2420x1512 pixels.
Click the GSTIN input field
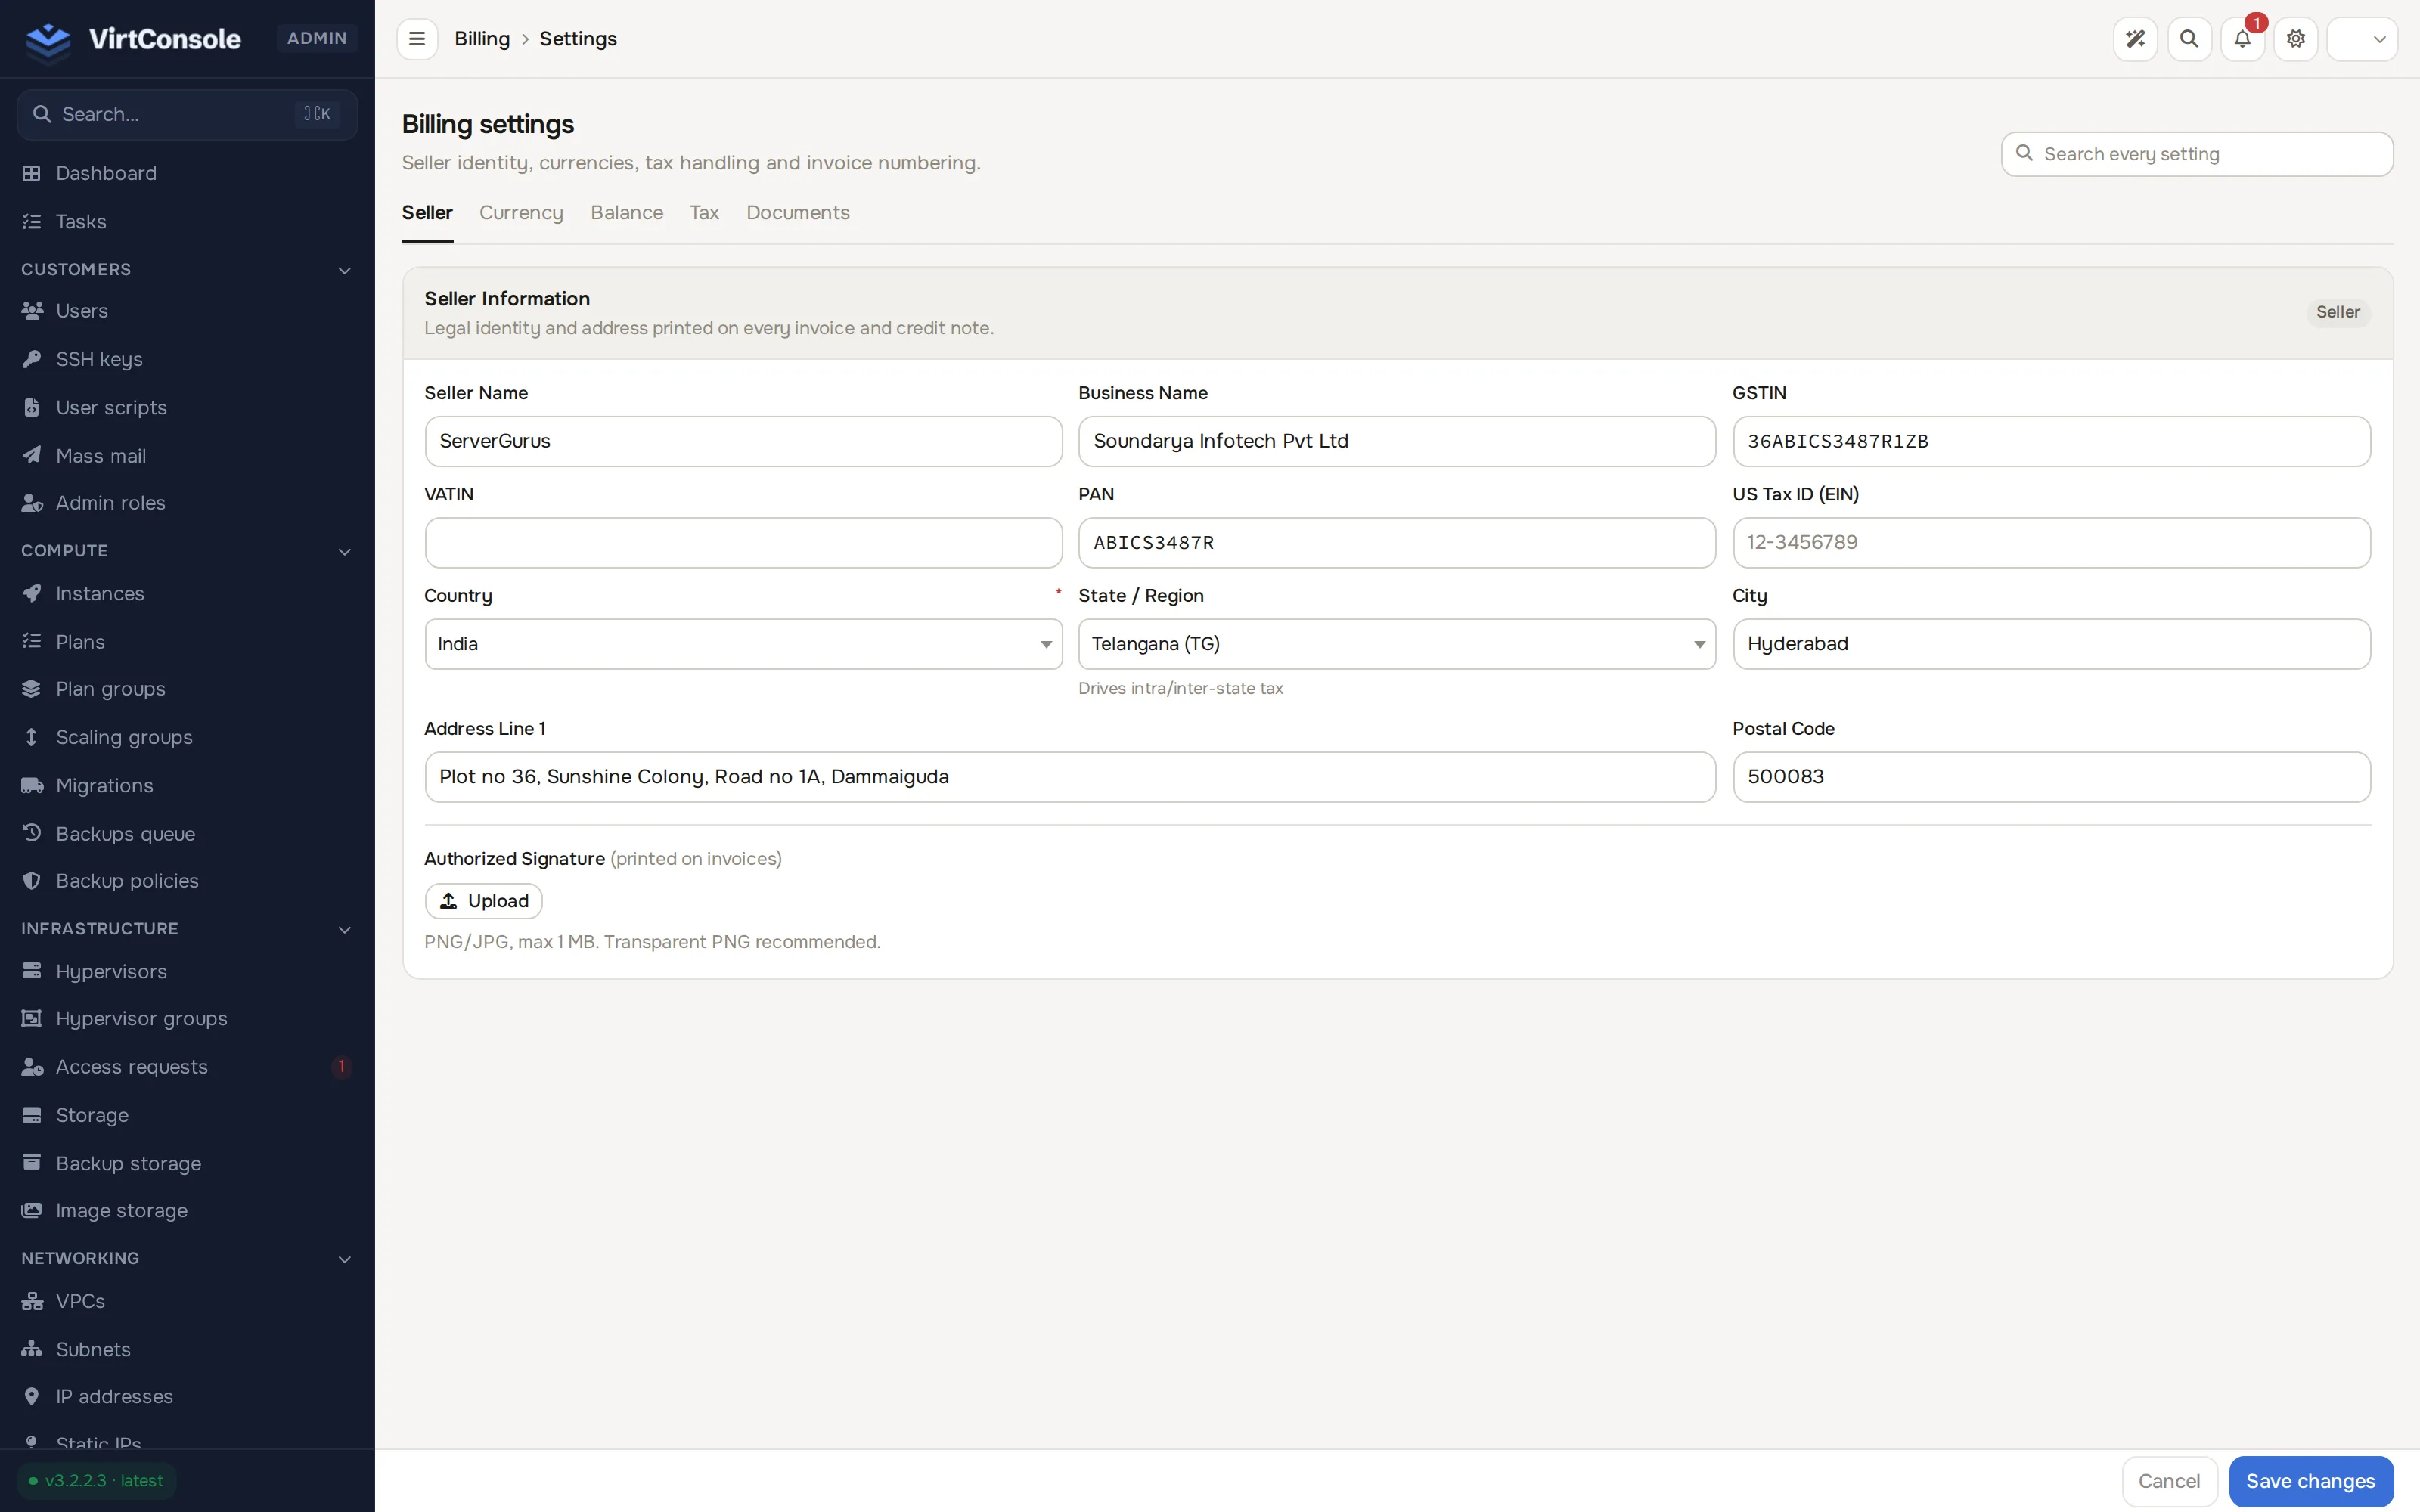click(x=2051, y=441)
